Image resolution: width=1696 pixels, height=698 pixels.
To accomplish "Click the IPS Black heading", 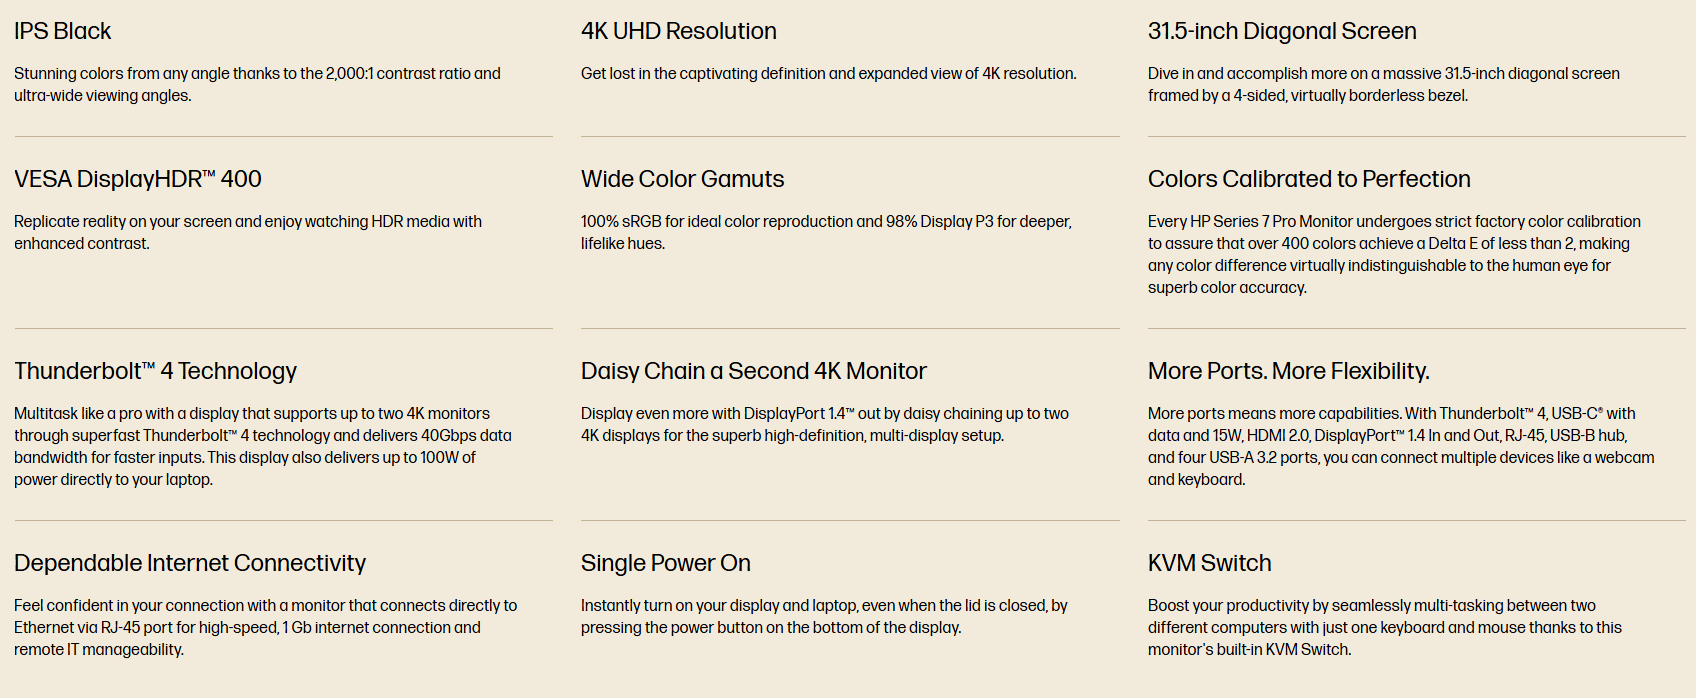I will (63, 31).
